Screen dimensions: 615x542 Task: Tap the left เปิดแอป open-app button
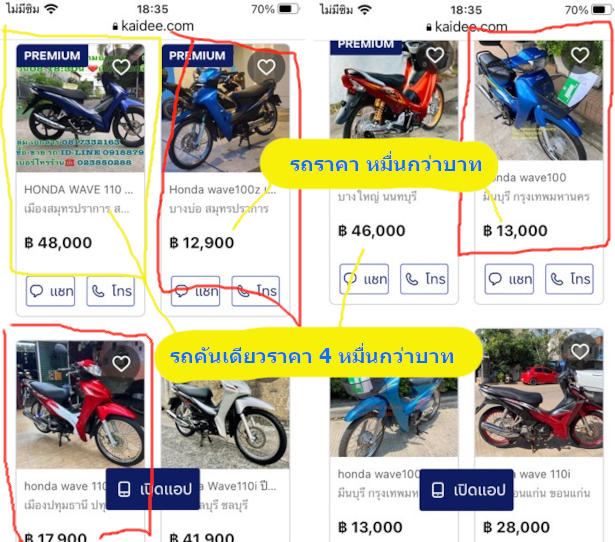tap(153, 489)
